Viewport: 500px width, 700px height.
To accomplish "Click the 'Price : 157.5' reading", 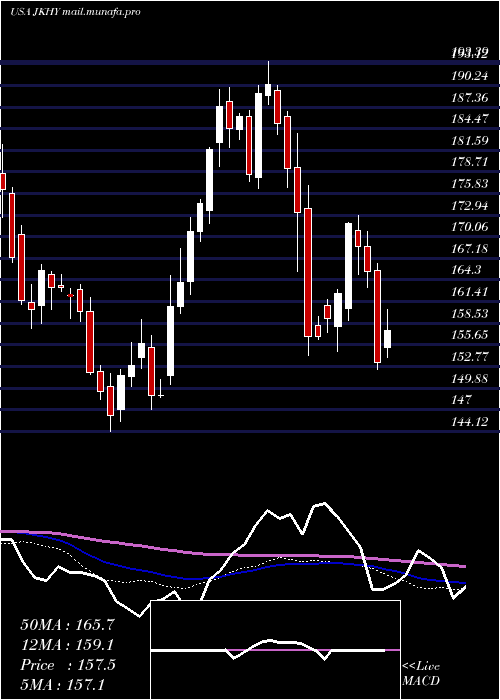I will tap(68, 665).
